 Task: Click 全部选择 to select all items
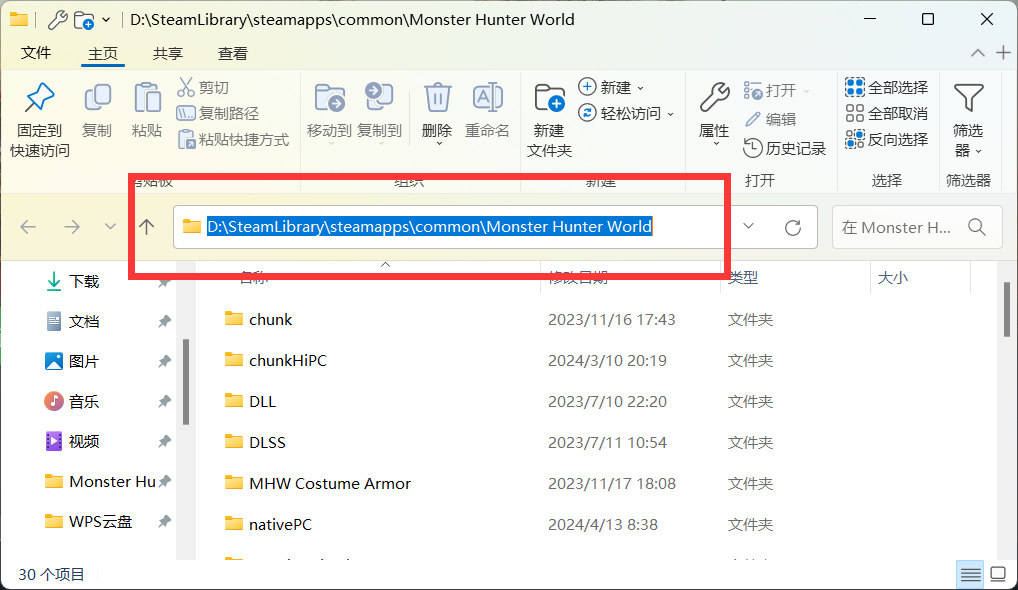886,87
